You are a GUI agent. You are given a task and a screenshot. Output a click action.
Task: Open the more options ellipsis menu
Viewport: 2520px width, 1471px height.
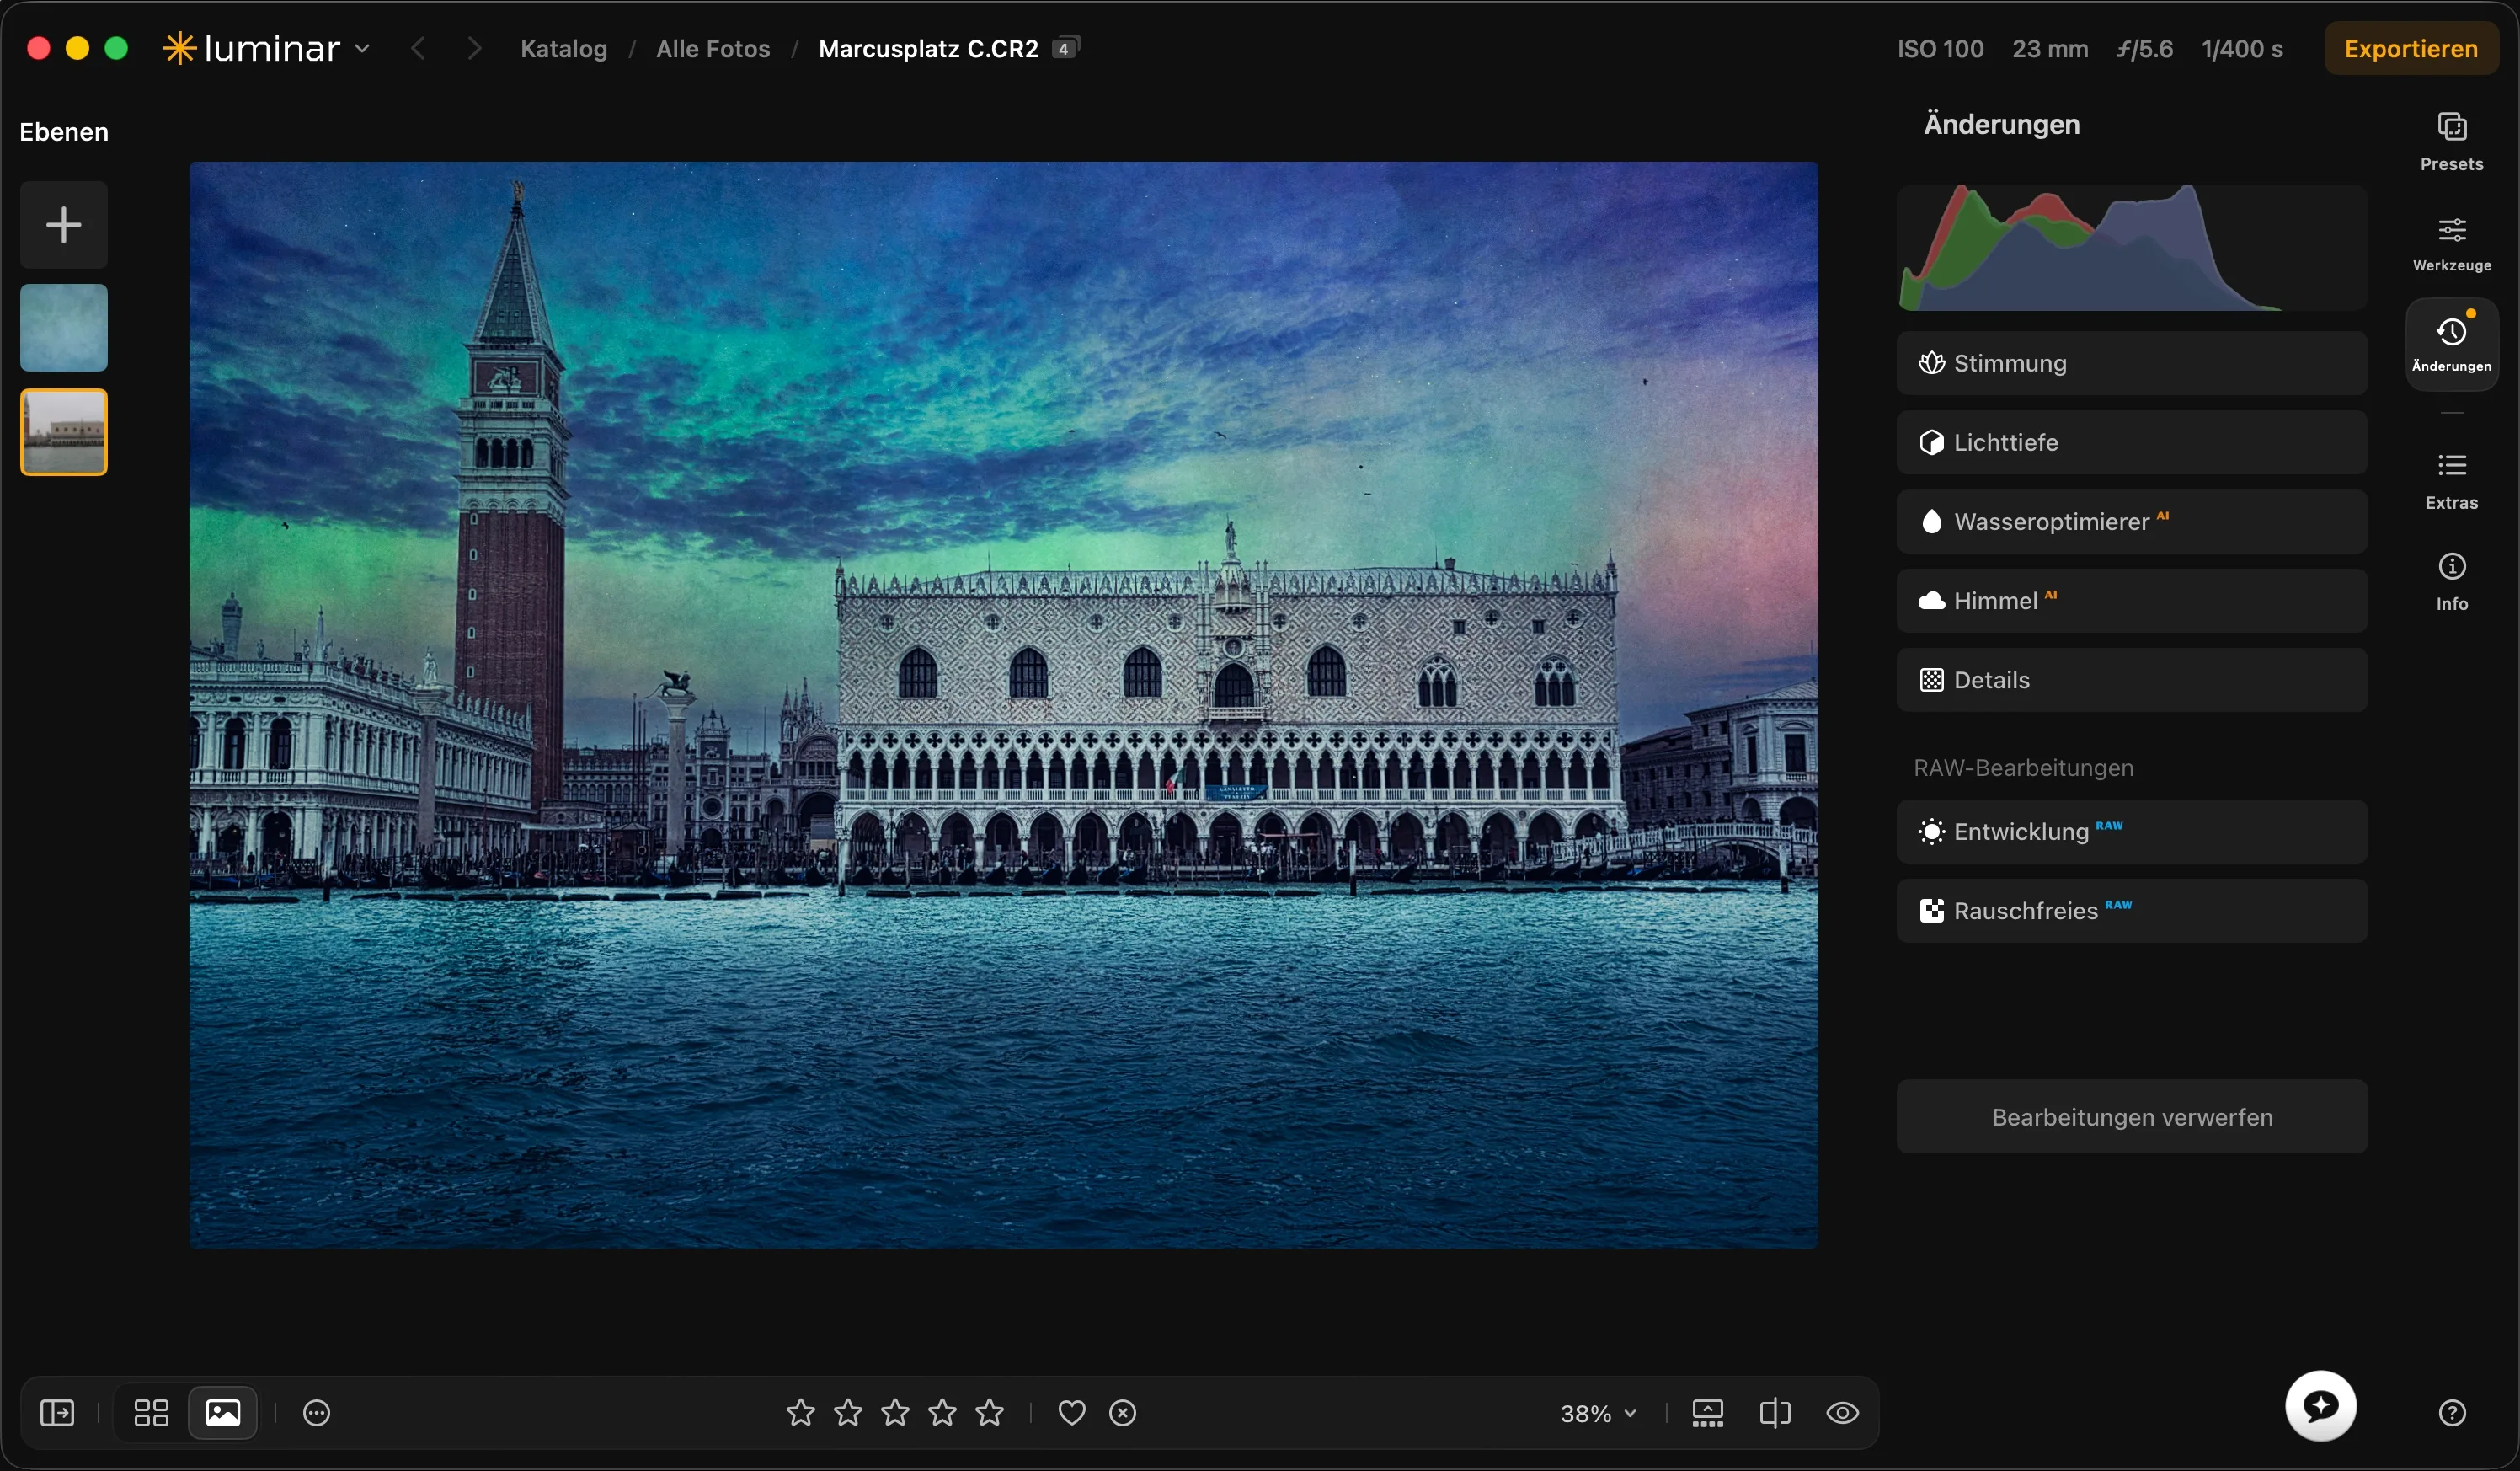point(317,1413)
